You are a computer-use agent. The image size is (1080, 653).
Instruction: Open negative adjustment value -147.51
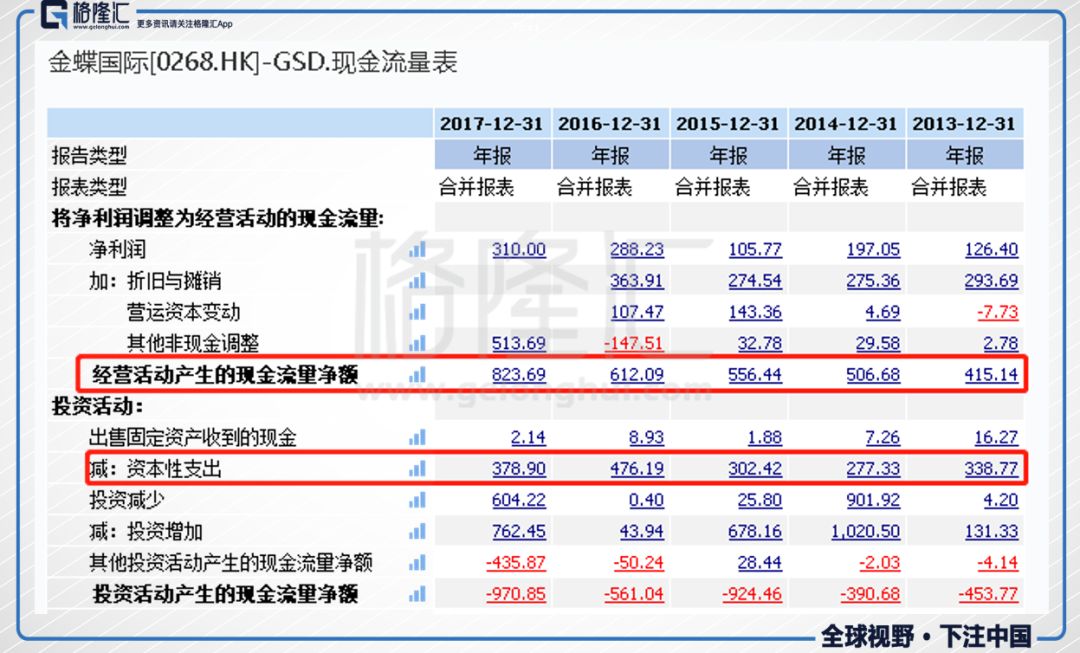[x=634, y=343]
